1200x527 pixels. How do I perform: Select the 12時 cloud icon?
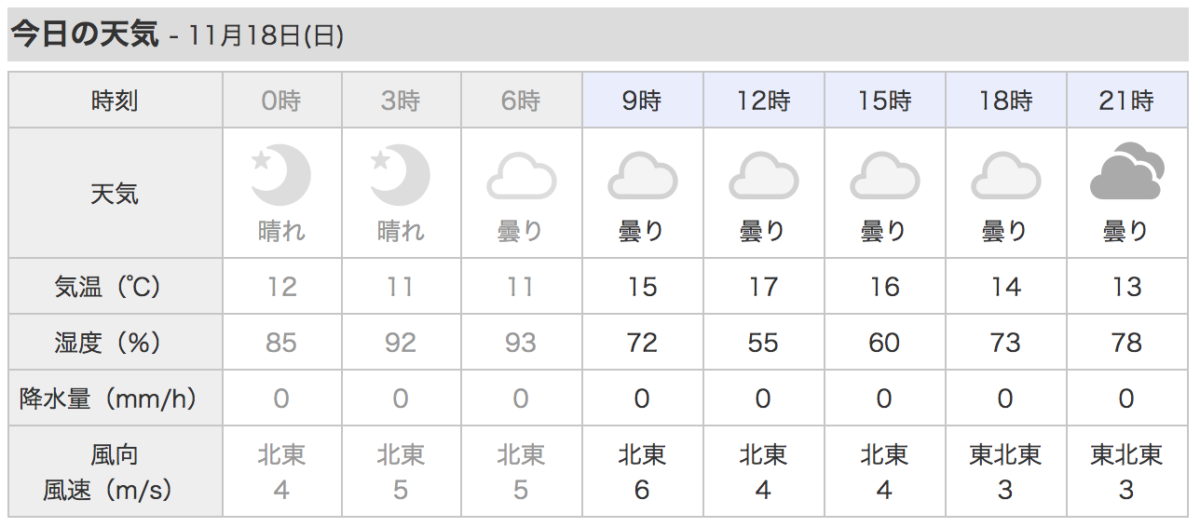click(x=763, y=176)
